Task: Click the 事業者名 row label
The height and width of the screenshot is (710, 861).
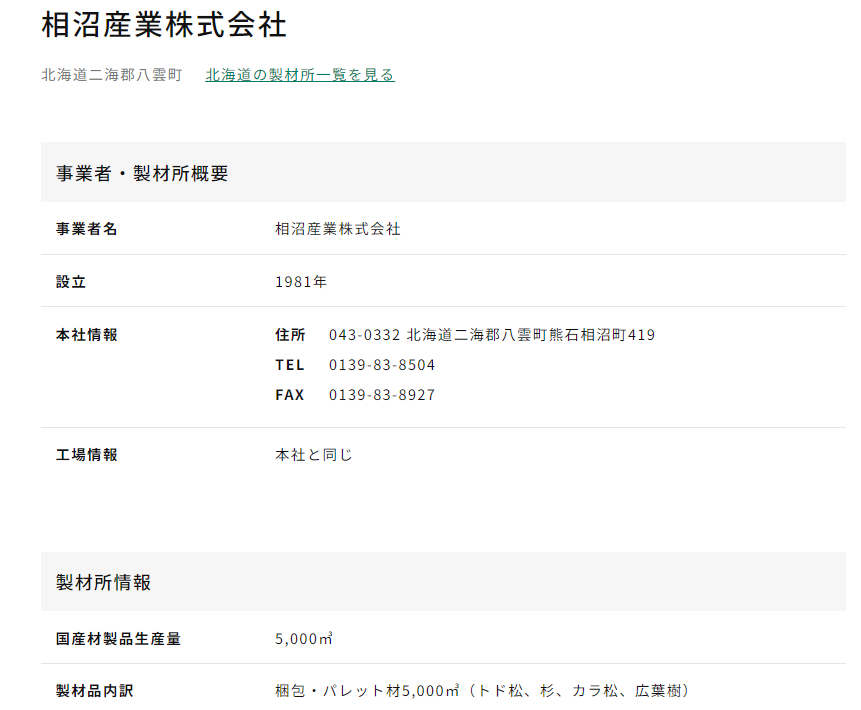Action: (x=87, y=229)
